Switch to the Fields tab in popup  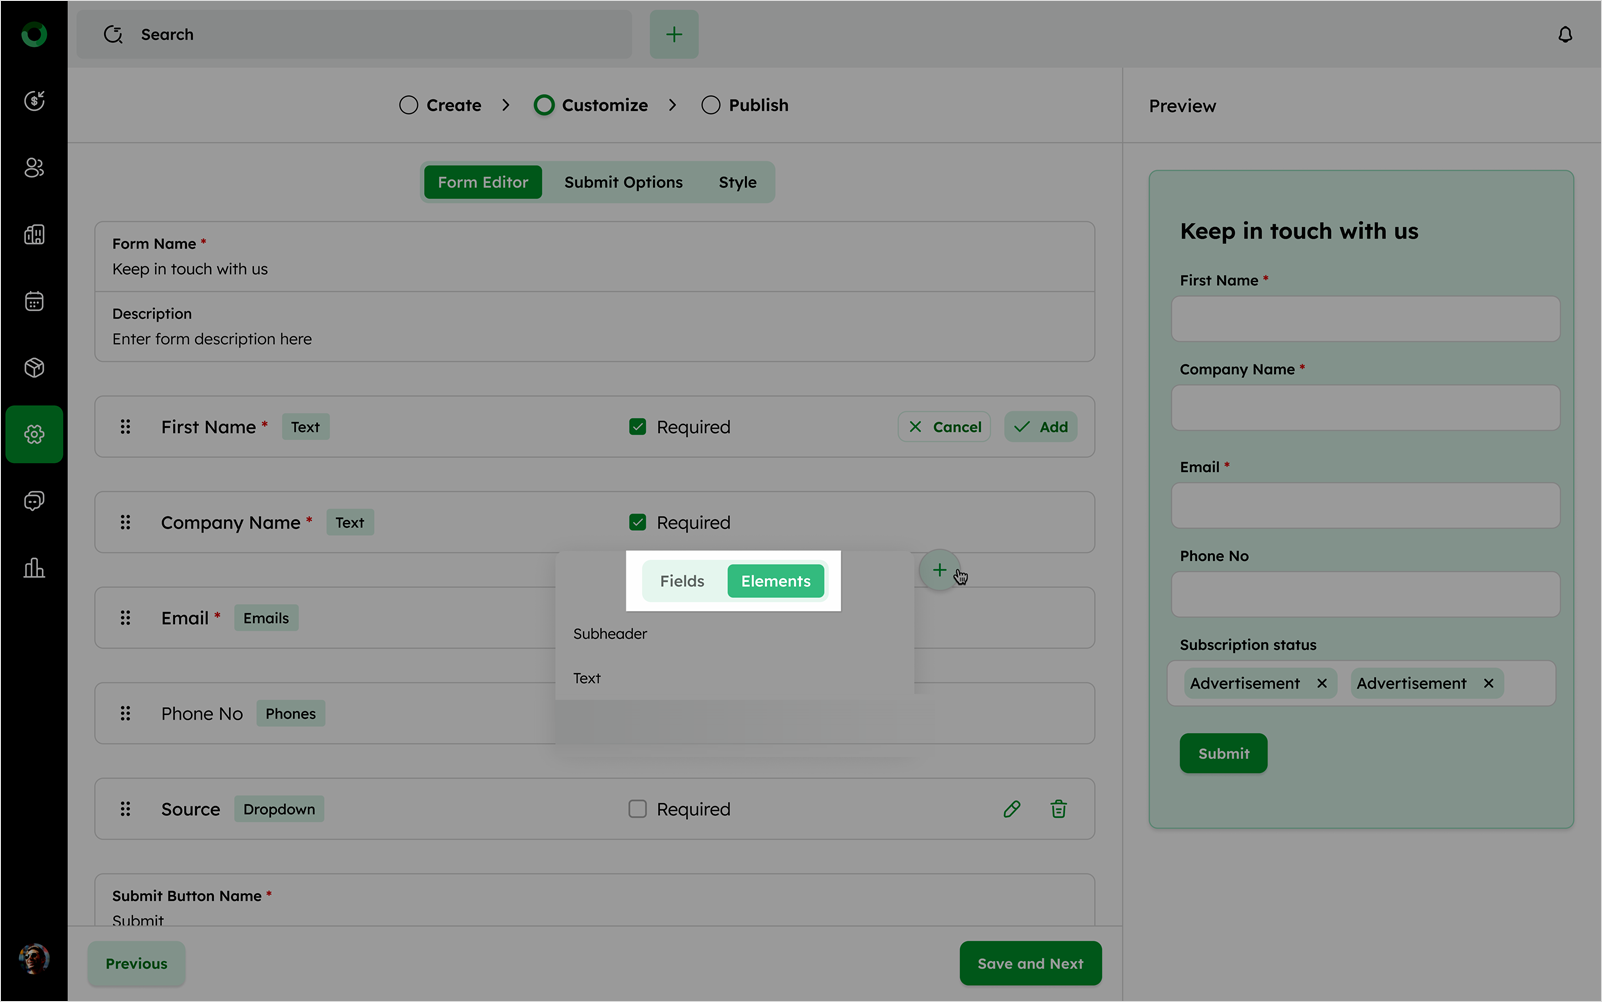(682, 581)
